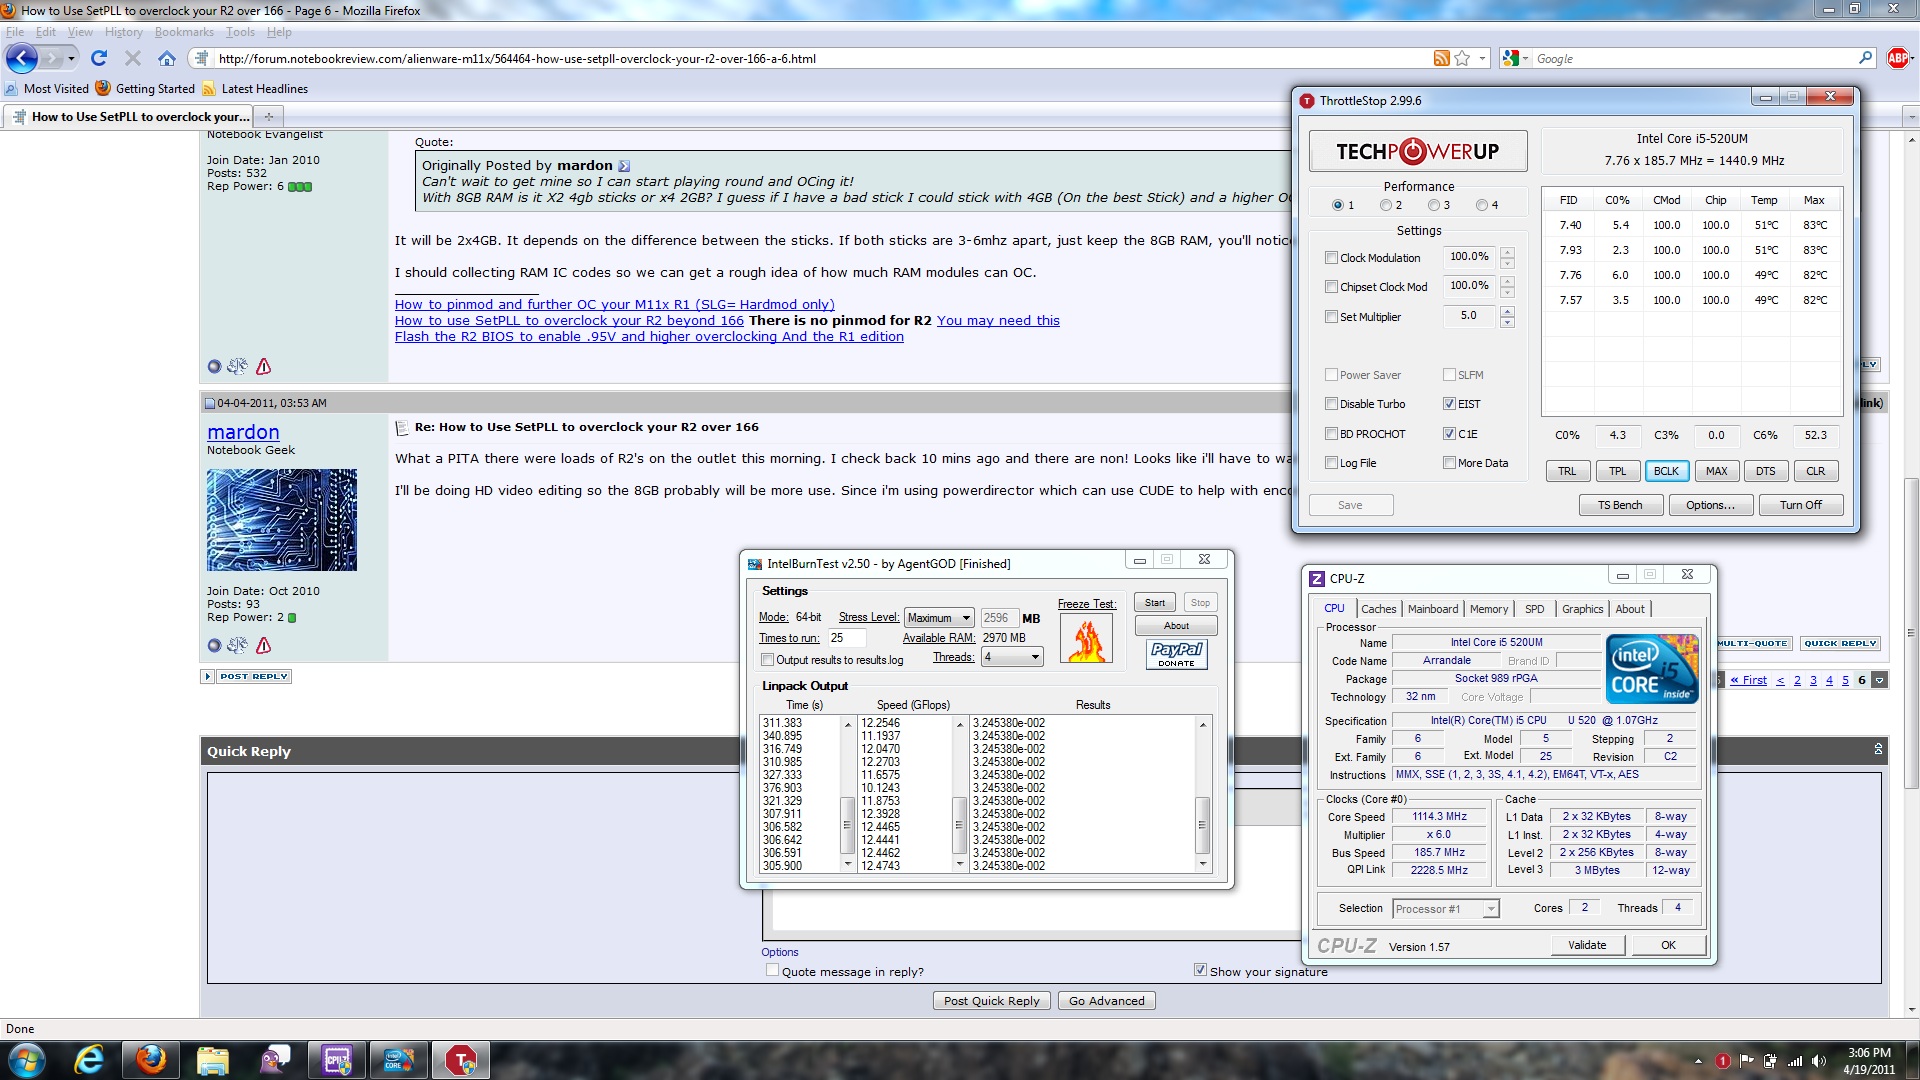Click the battery power tray icon

[x=1770, y=1061]
